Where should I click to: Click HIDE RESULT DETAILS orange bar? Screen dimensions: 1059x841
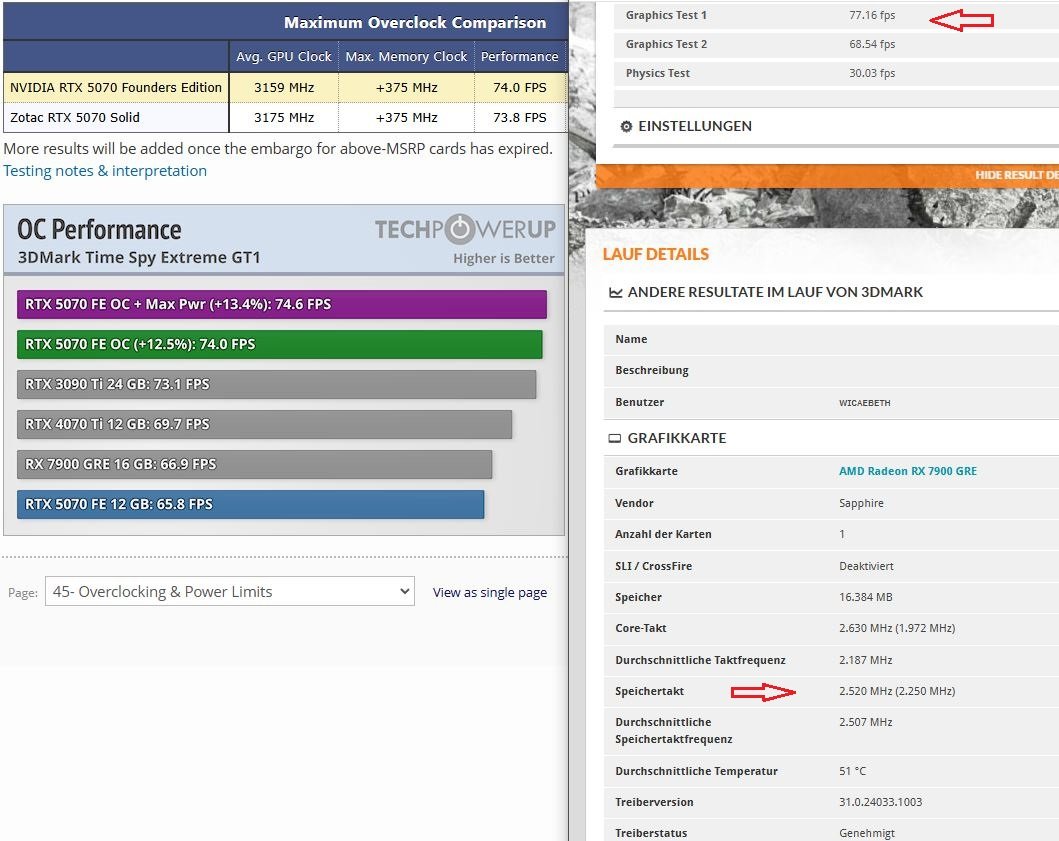pyautogui.click(x=827, y=176)
